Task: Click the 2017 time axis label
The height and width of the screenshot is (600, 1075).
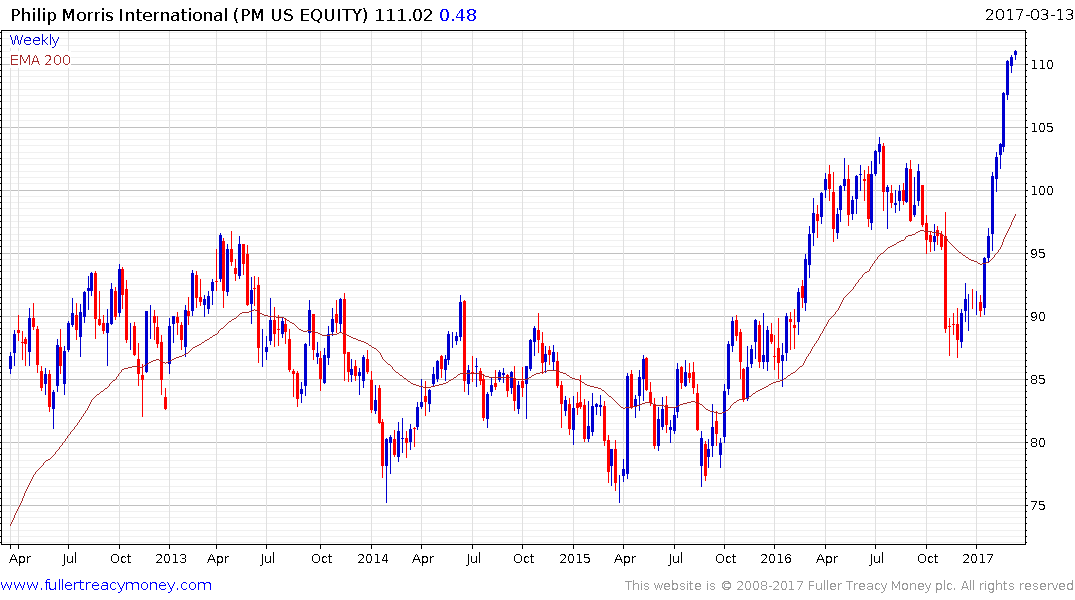Action: (978, 558)
